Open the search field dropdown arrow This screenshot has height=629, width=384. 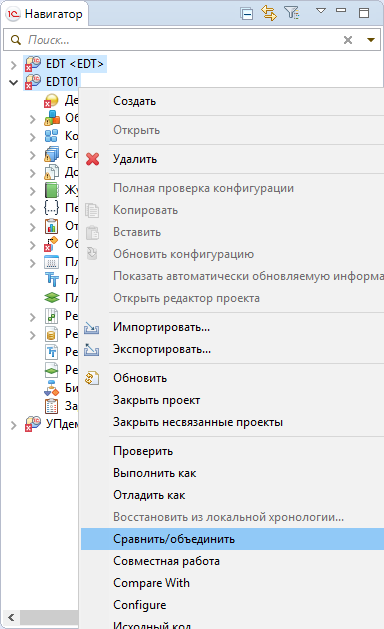coord(371,40)
